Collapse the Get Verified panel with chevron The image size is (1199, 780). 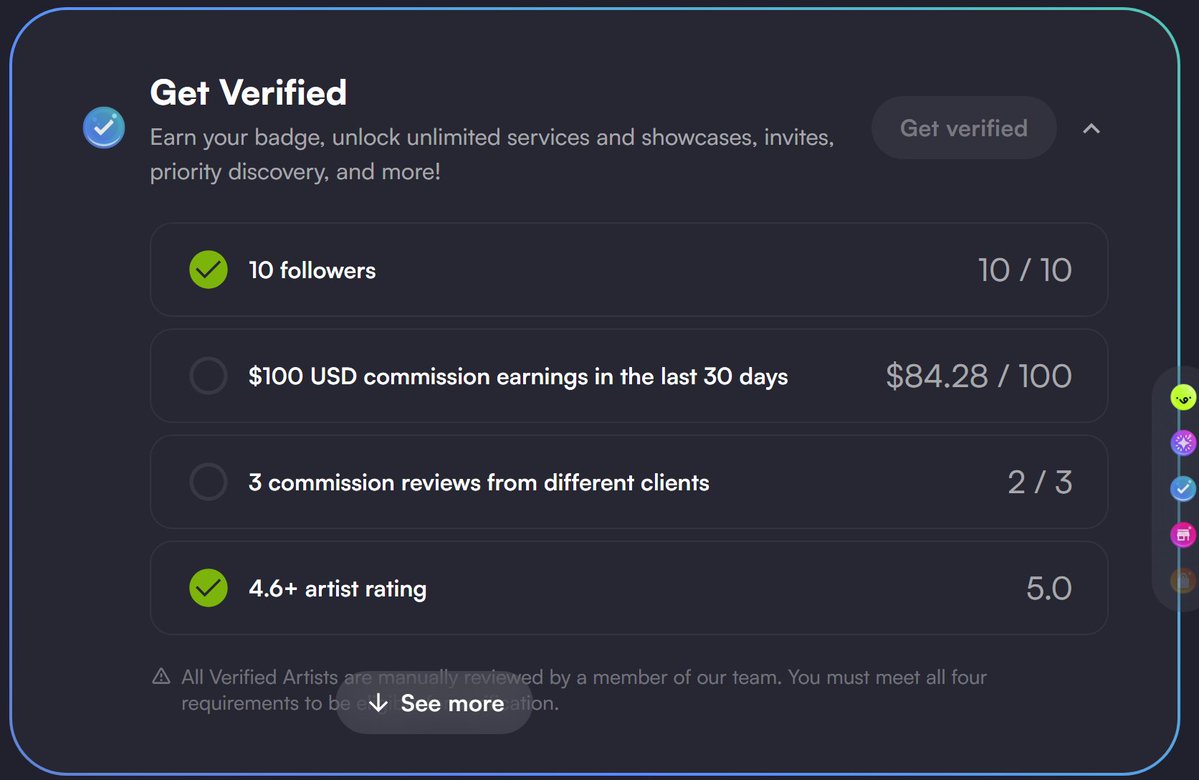point(1091,128)
